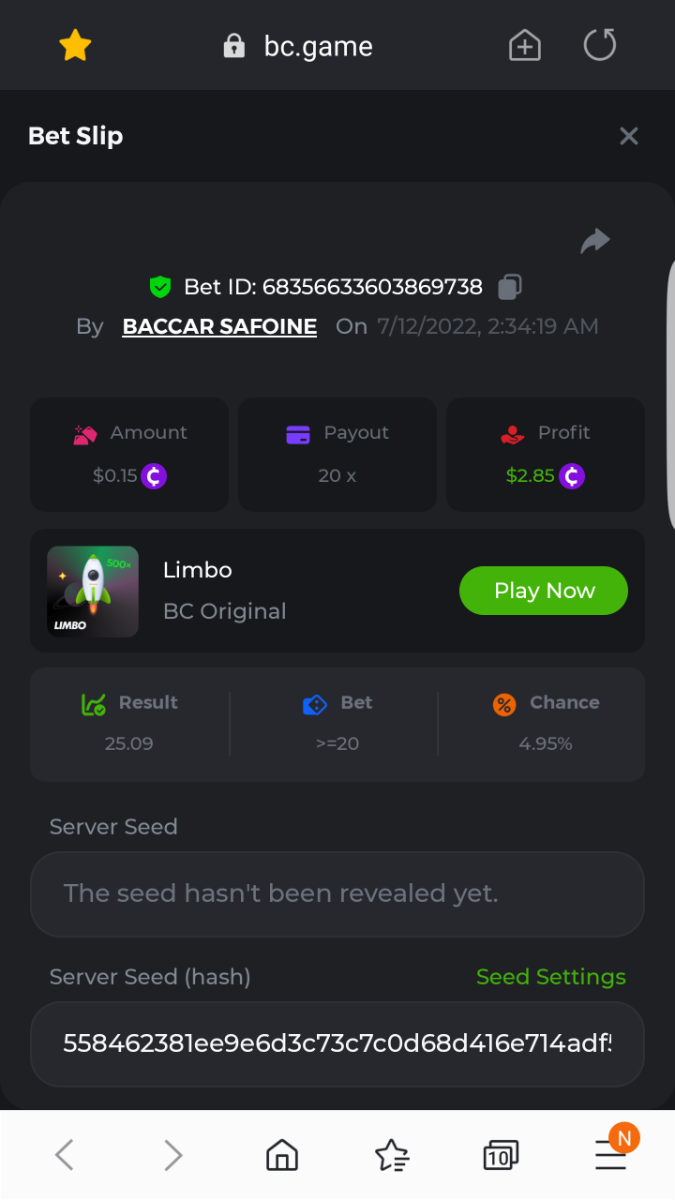Click the Limbo game thumbnail
Viewport: 675px width, 1200px height.
coord(93,591)
